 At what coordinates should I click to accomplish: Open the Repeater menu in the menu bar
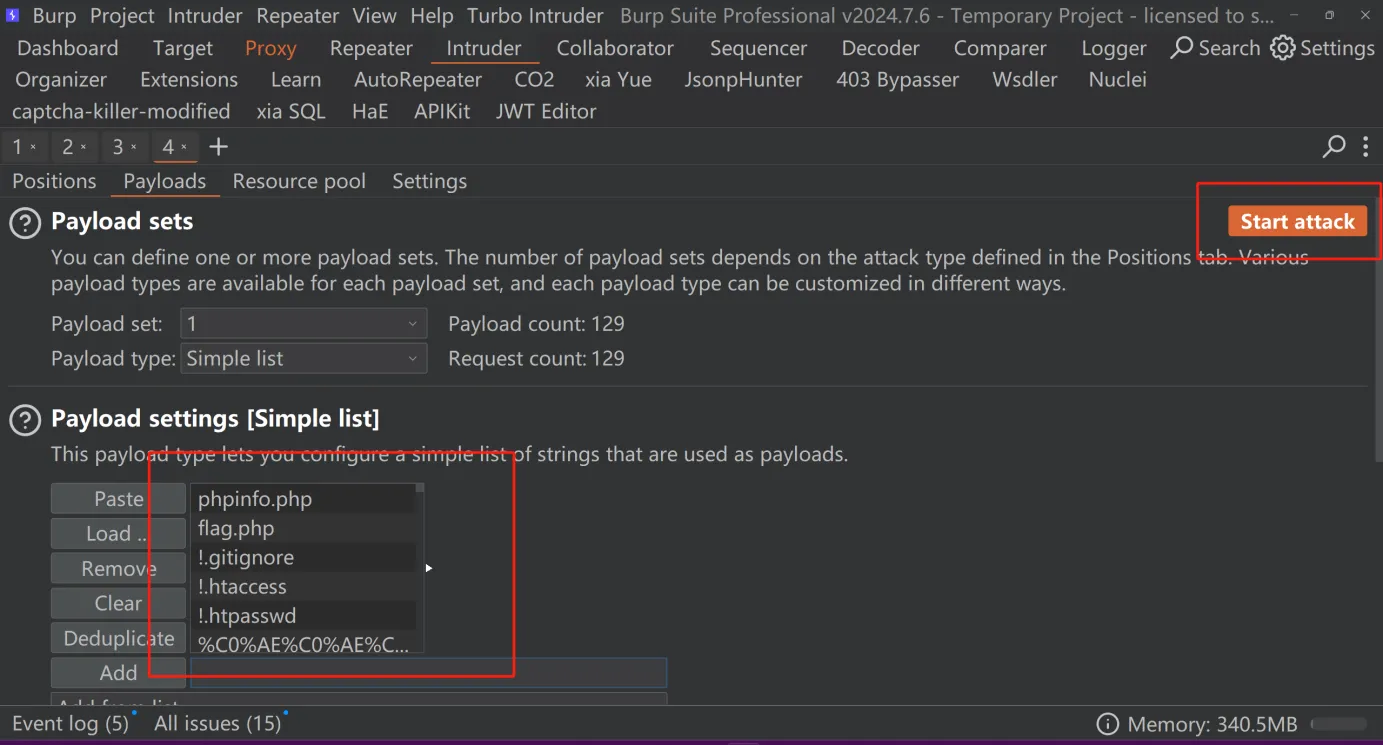297,16
